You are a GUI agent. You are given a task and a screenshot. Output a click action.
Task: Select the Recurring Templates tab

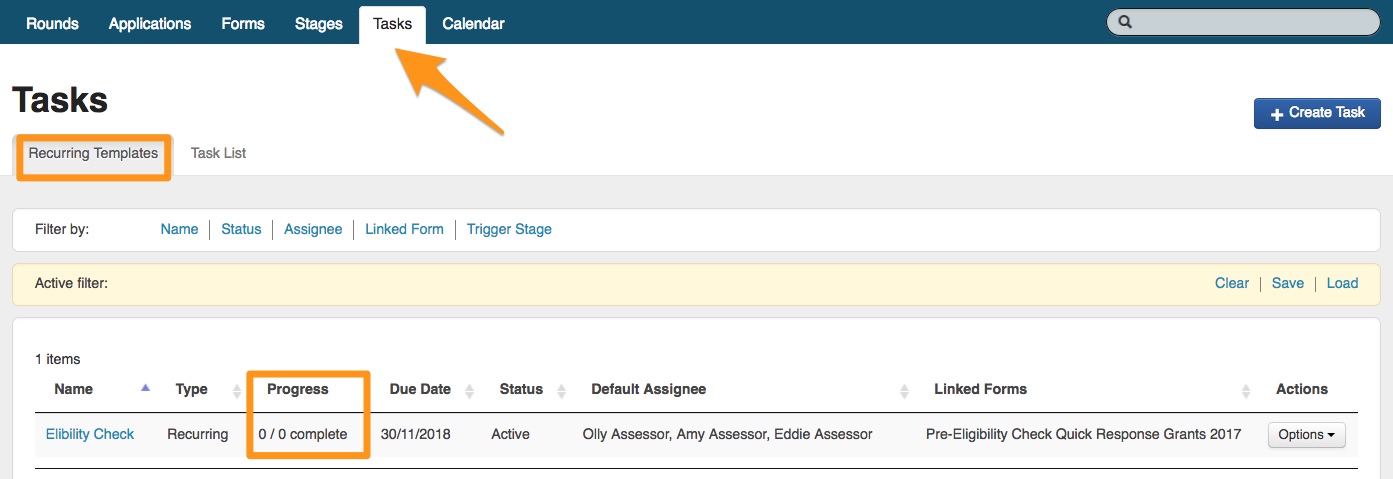pos(93,153)
